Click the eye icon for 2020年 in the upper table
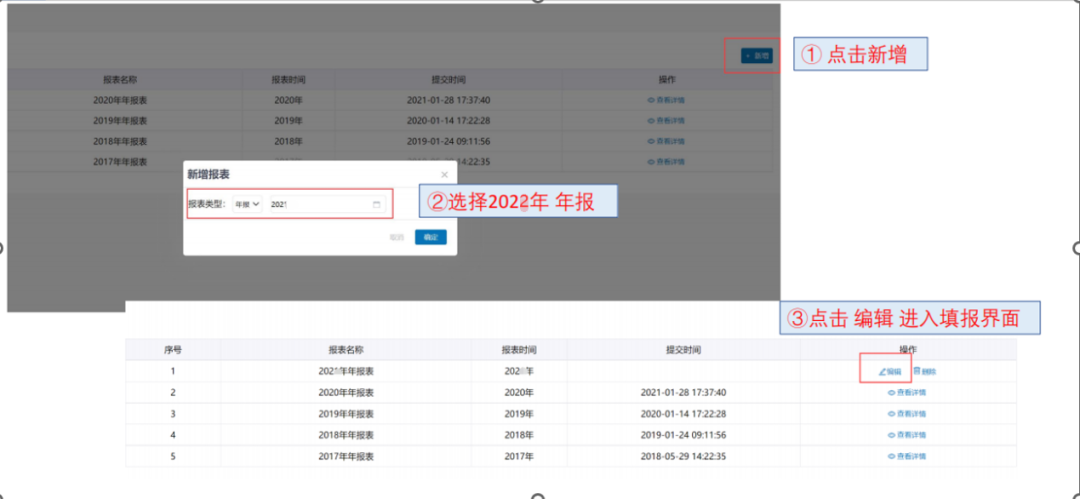This screenshot has width=1080, height=499. point(651,100)
